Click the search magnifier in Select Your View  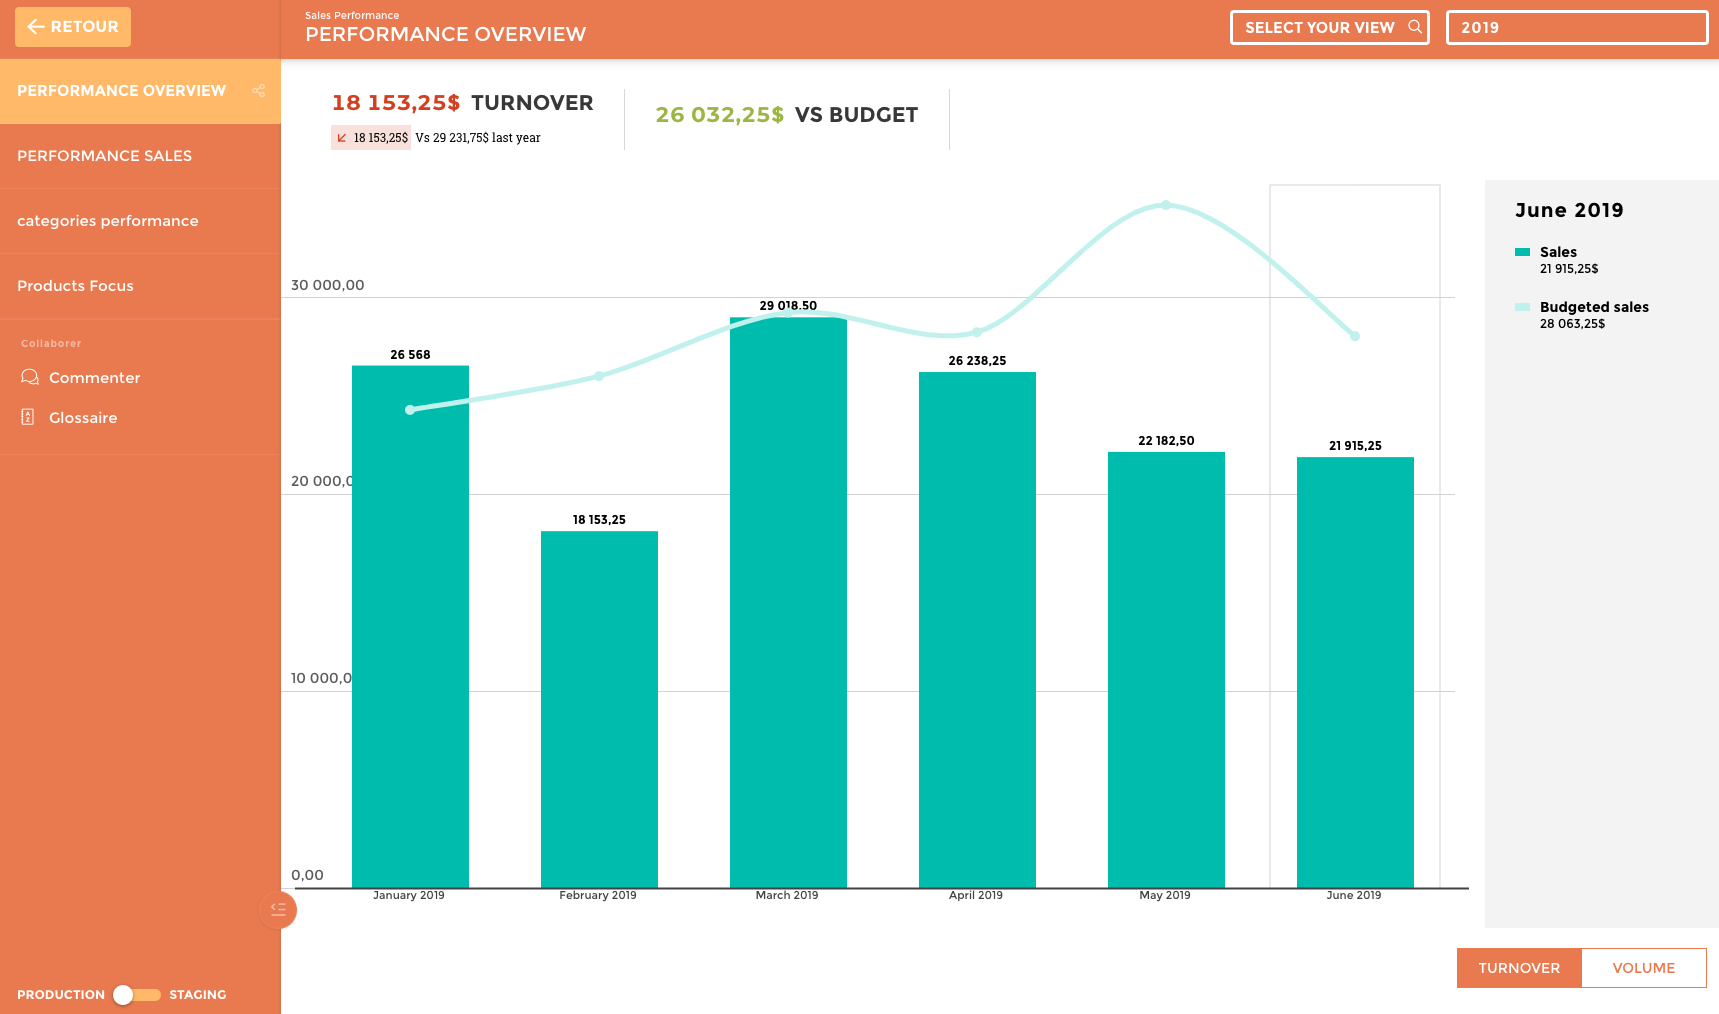1414,27
